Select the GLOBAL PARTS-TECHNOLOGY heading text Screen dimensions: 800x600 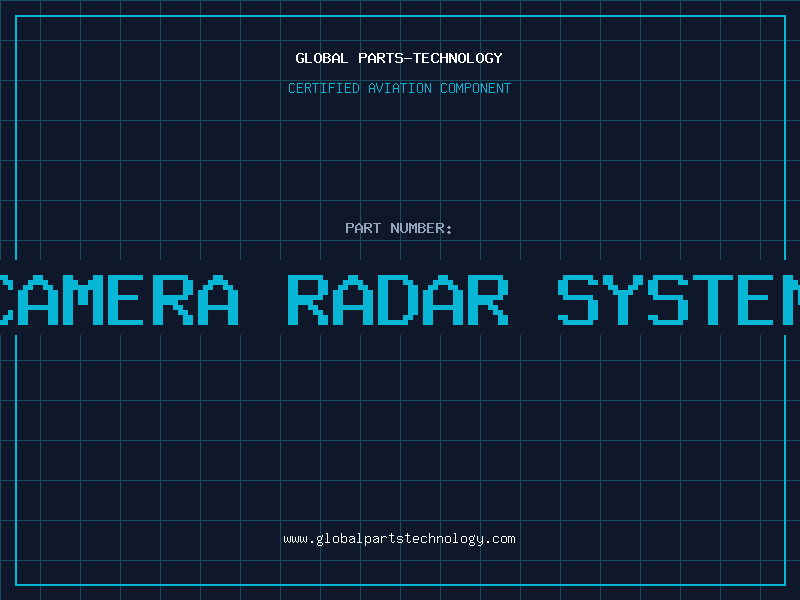399,58
